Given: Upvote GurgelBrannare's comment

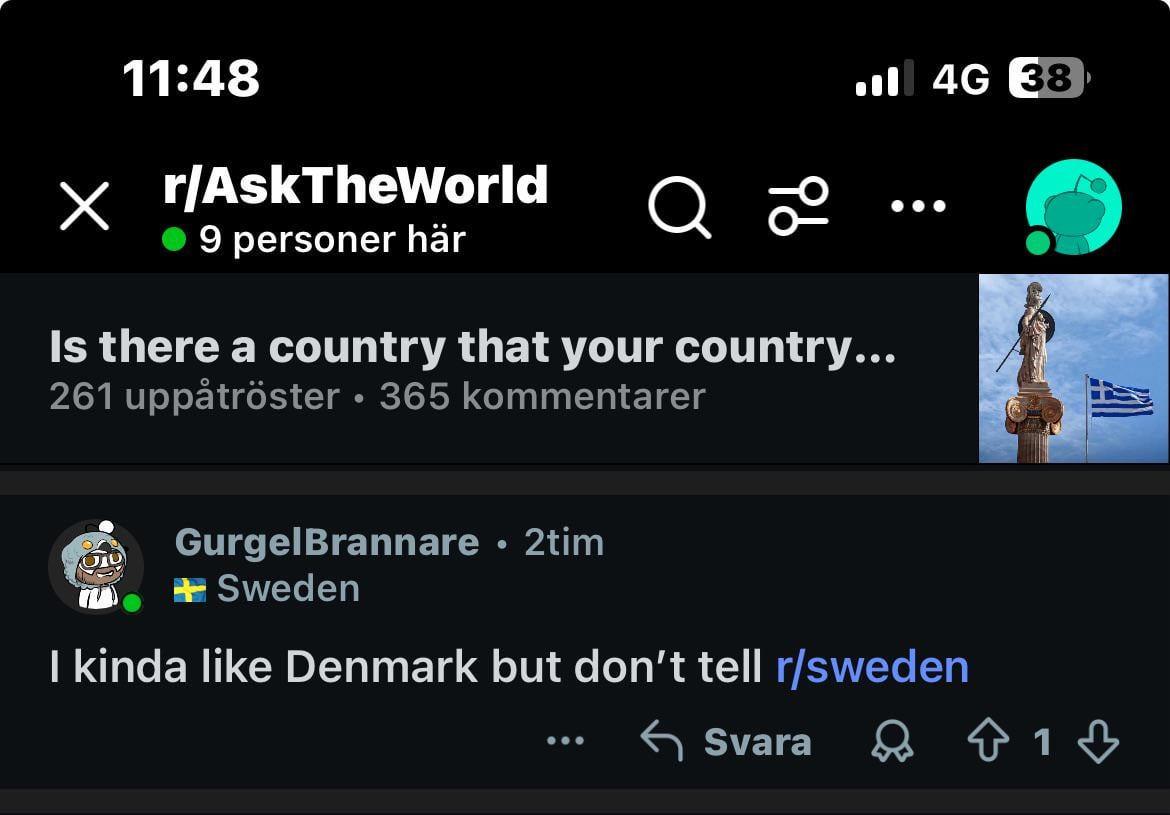Looking at the screenshot, I should click(x=988, y=742).
